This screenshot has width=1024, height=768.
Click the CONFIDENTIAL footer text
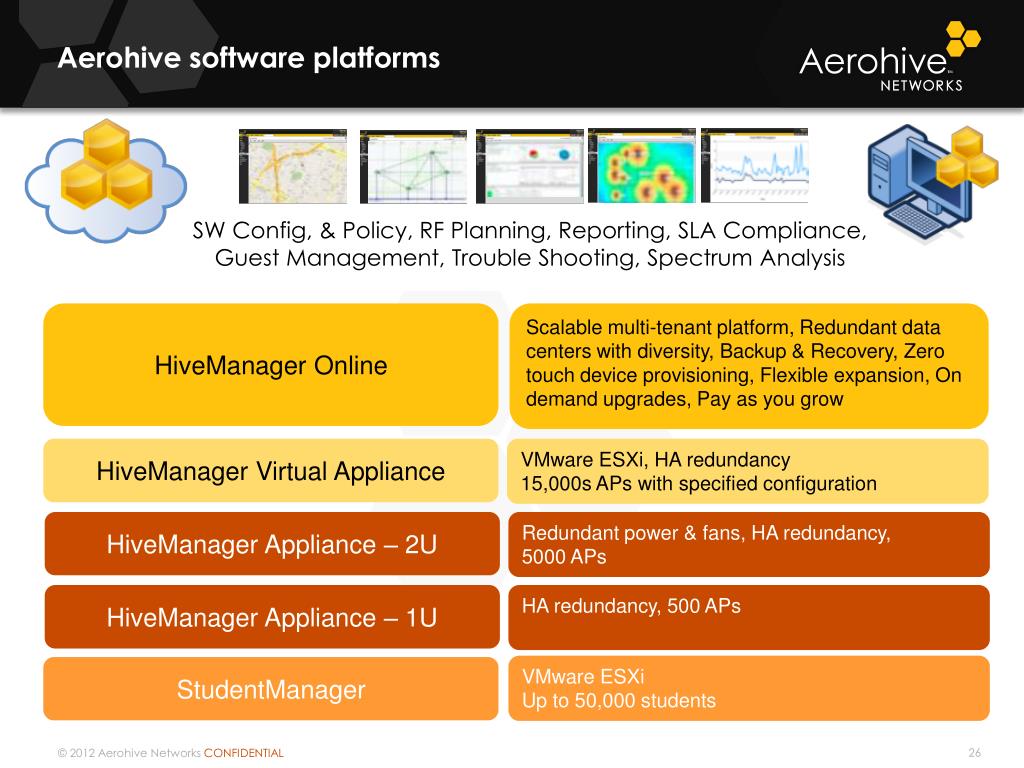244,753
